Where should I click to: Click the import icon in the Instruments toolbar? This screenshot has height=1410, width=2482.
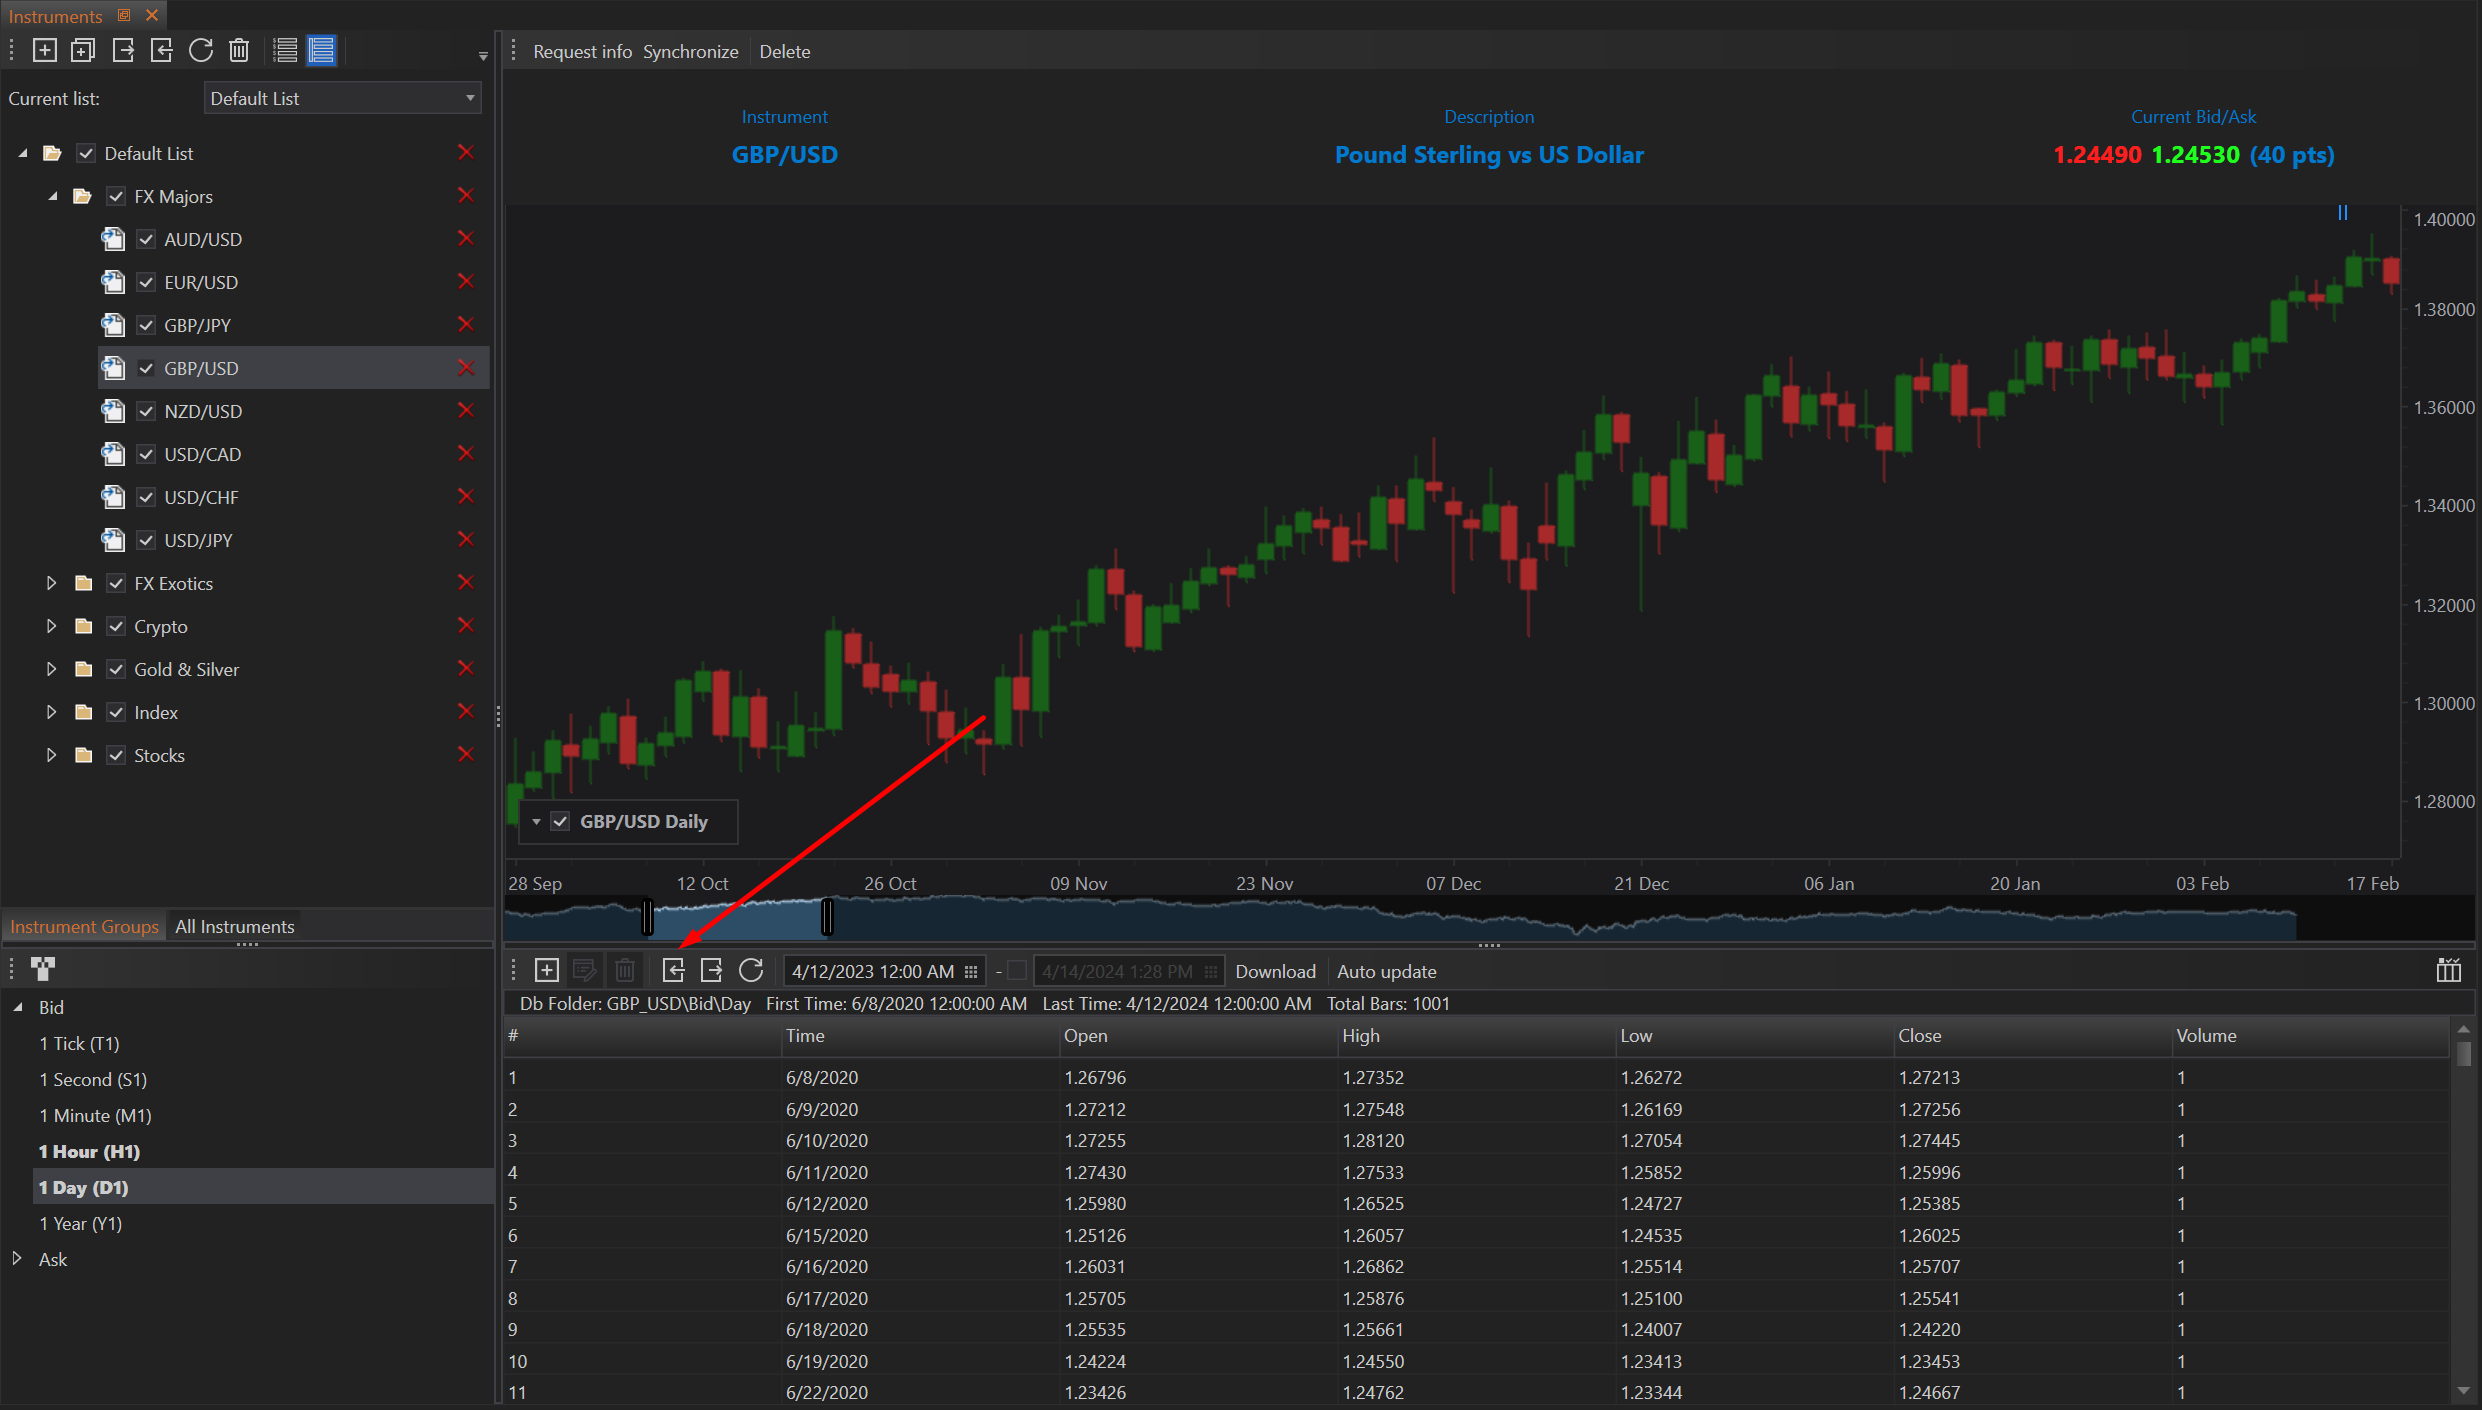coord(161,50)
